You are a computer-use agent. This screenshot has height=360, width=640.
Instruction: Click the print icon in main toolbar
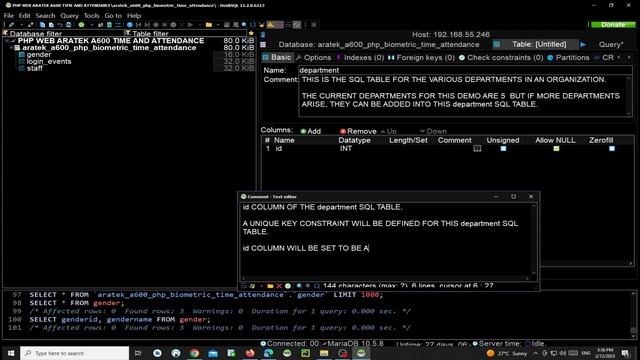tap(69, 25)
